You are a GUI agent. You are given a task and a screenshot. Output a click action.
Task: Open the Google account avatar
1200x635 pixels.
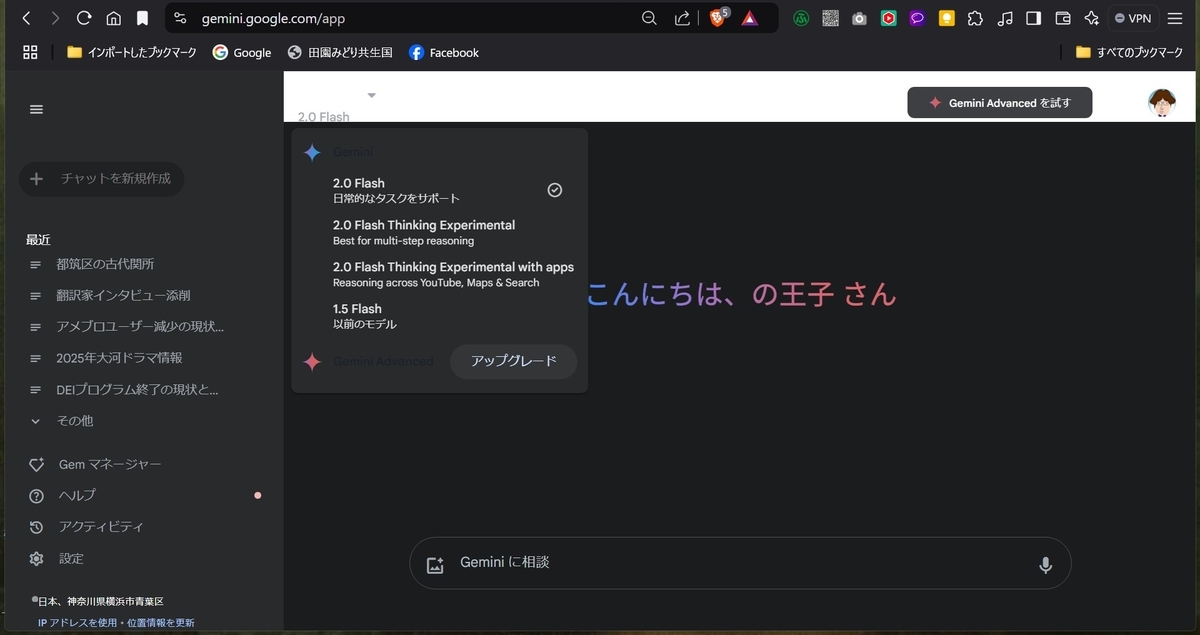[1162, 102]
